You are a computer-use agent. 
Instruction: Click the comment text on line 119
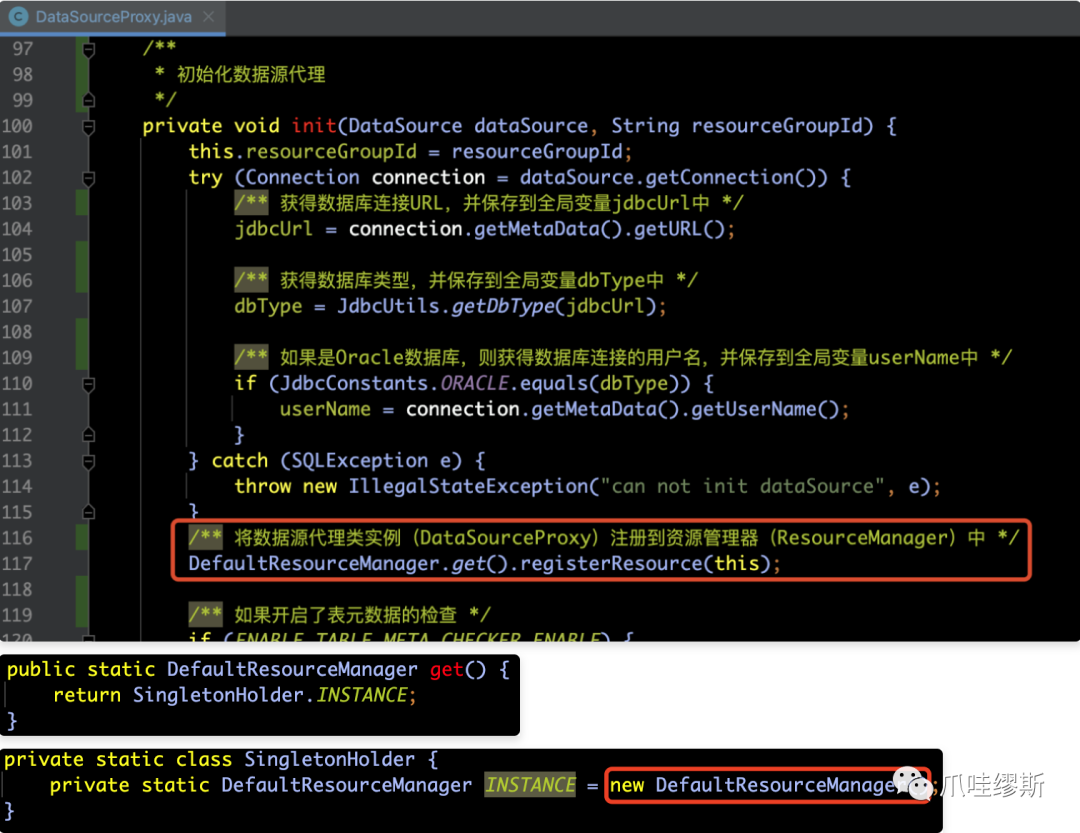340,615
